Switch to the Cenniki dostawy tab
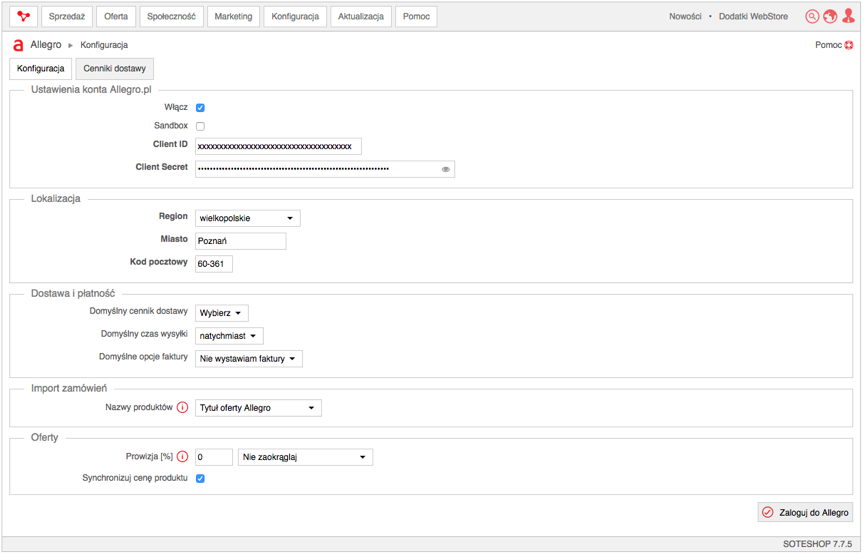 (115, 68)
